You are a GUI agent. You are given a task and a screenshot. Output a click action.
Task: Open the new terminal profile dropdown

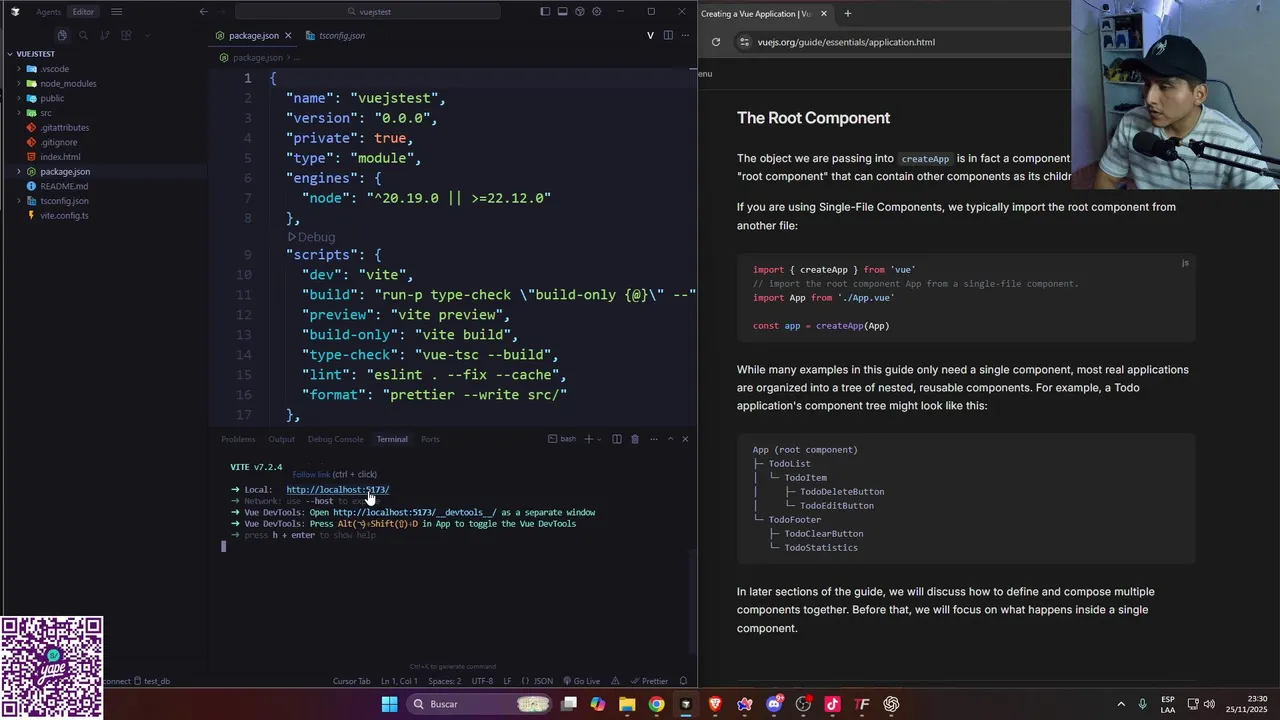click(599, 439)
